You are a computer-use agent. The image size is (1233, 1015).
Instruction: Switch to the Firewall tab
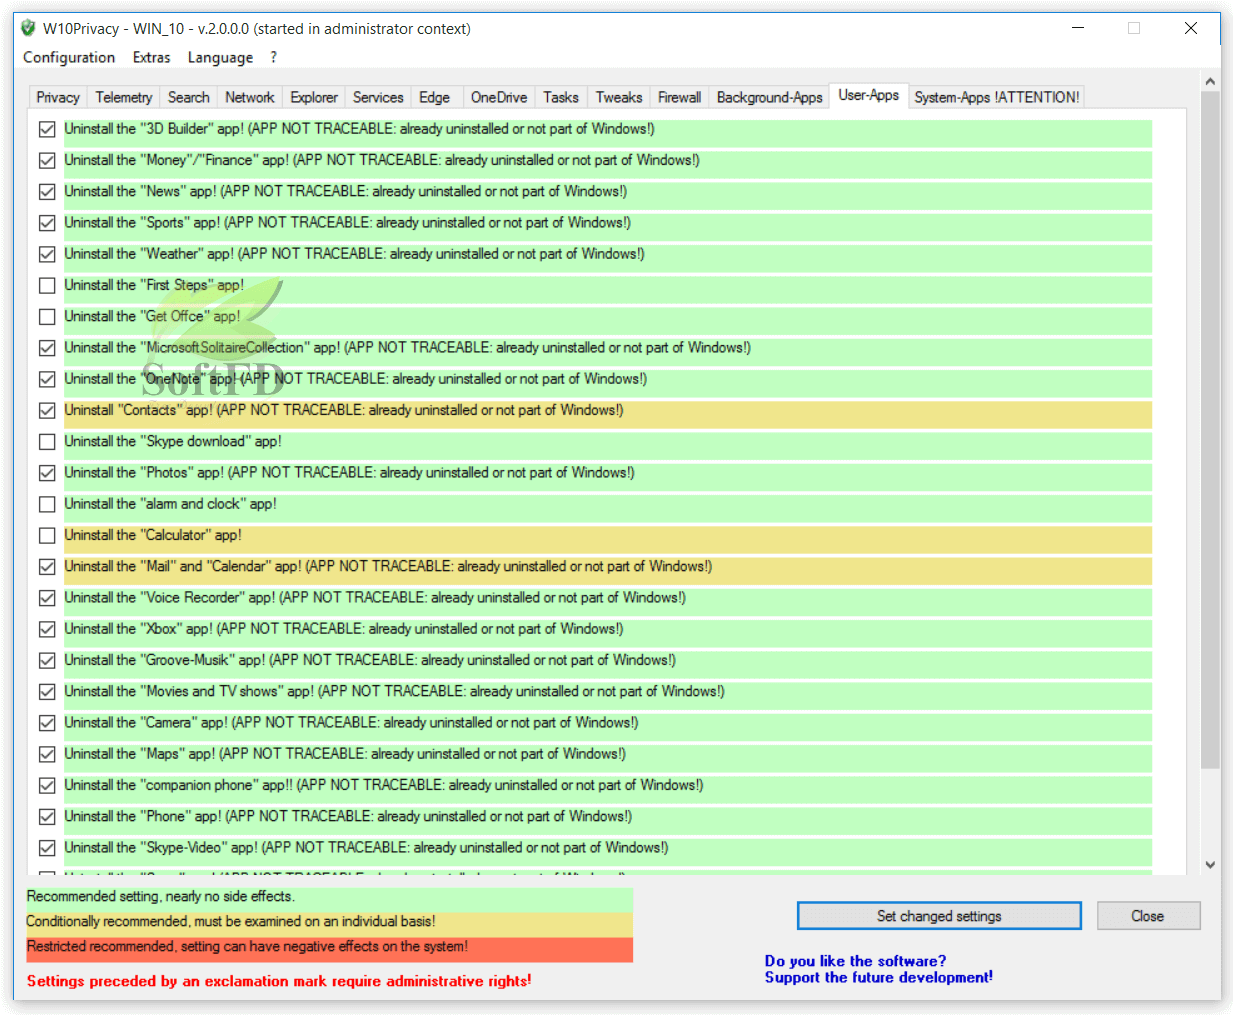click(679, 97)
